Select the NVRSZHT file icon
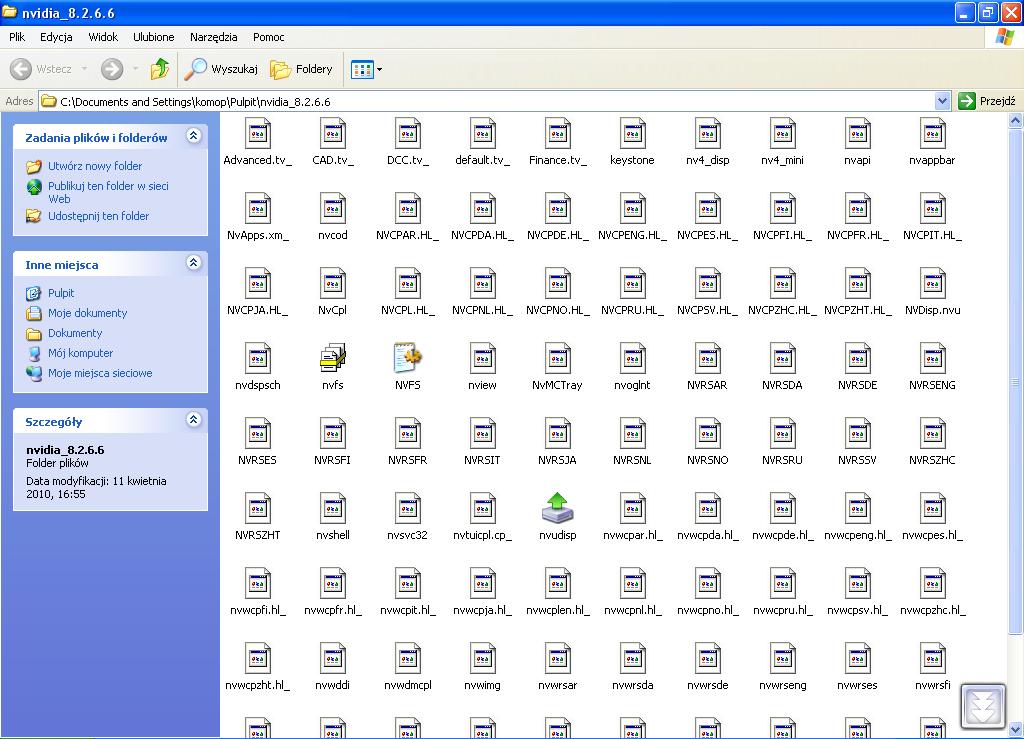 pos(257,509)
